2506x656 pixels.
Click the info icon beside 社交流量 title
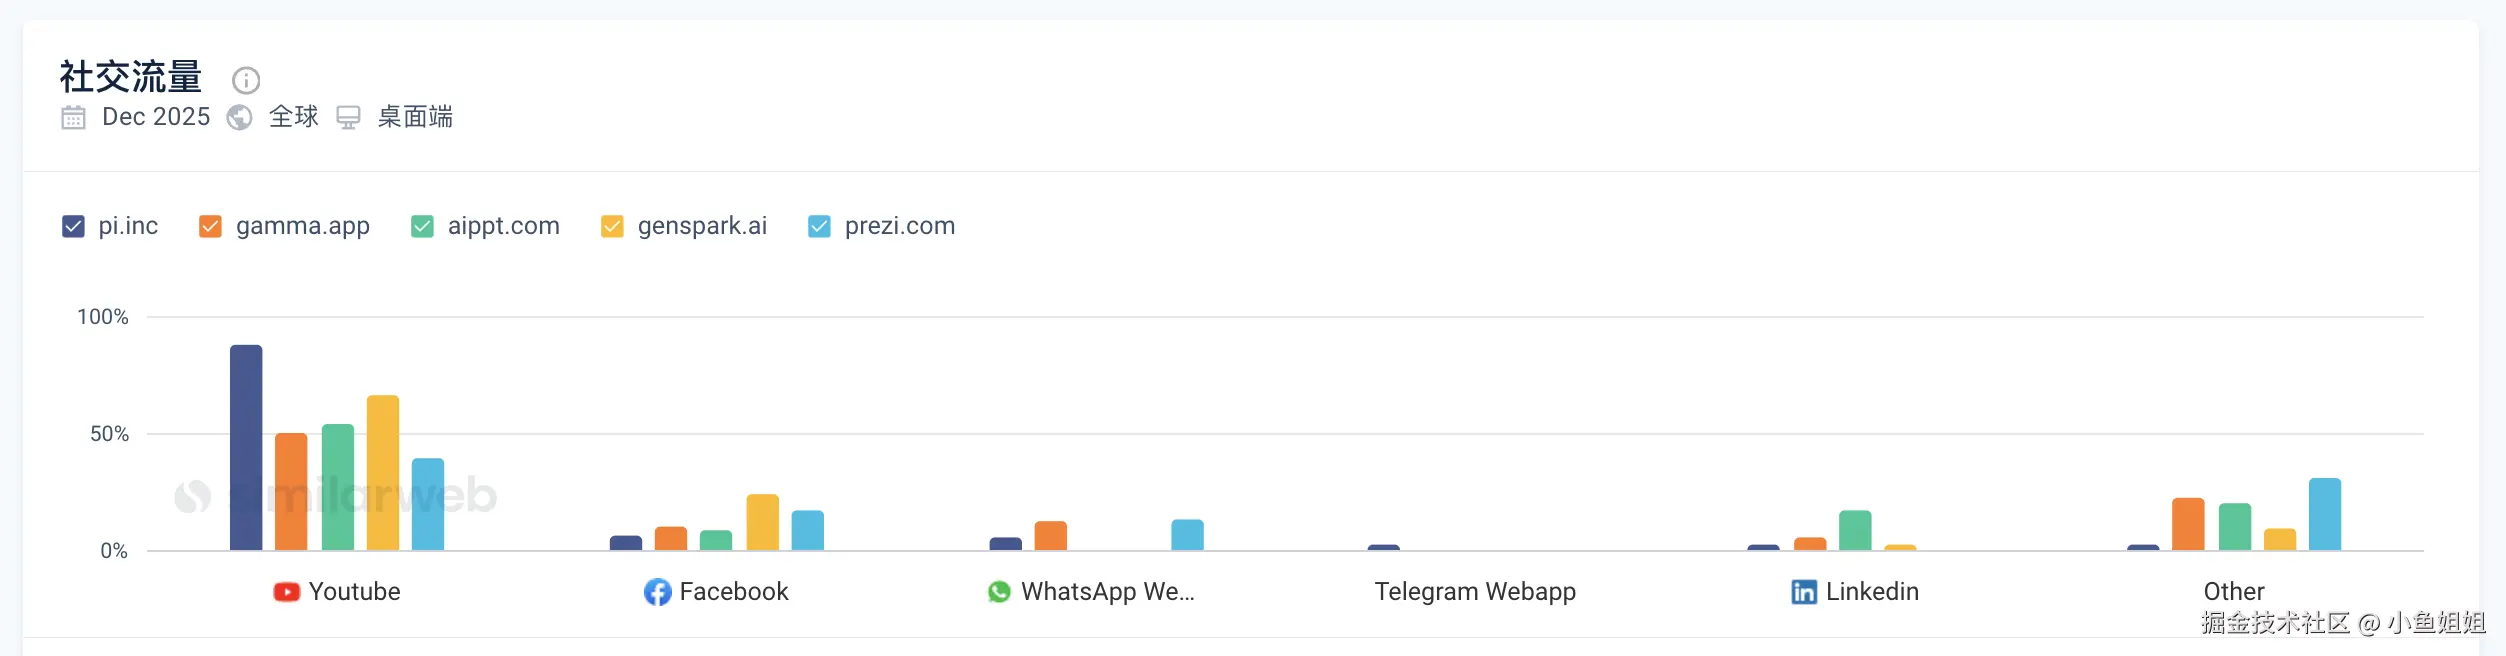(246, 80)
